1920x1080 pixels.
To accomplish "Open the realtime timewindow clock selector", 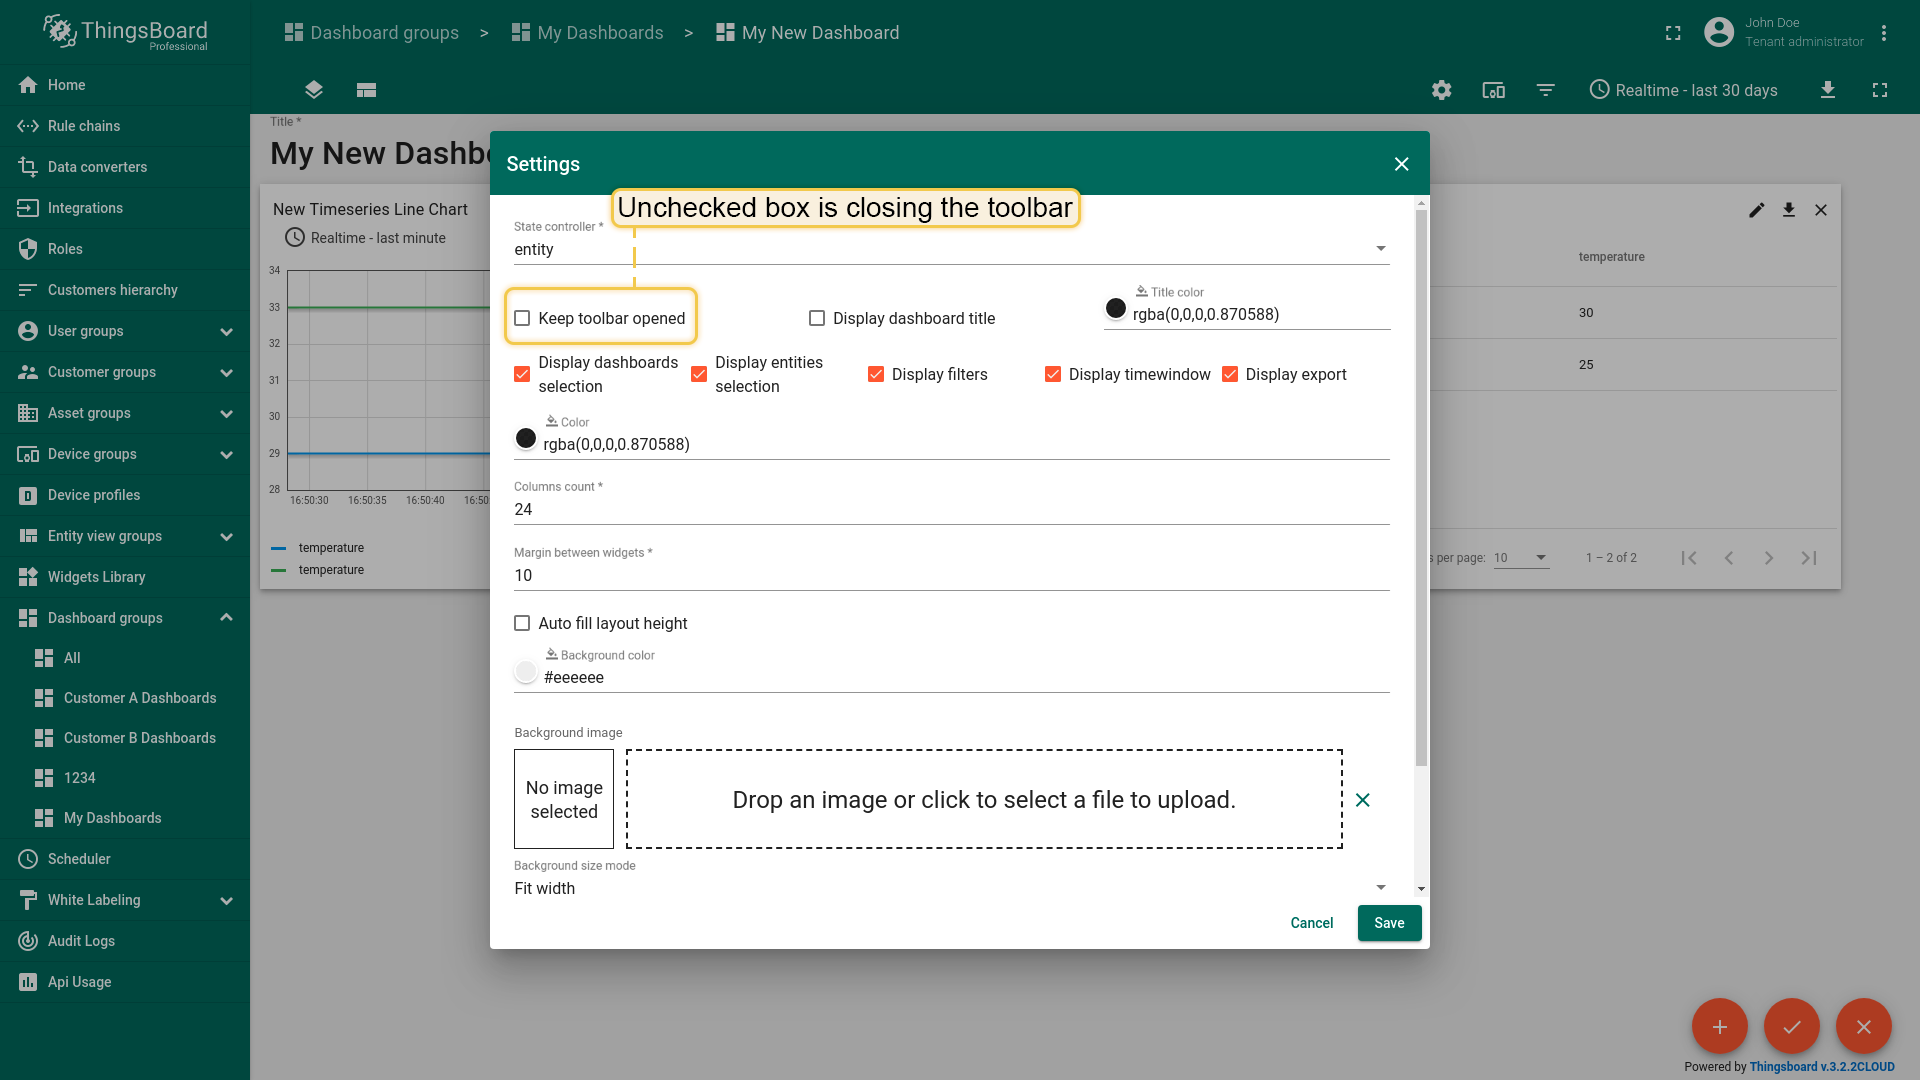I will 1684,90.
